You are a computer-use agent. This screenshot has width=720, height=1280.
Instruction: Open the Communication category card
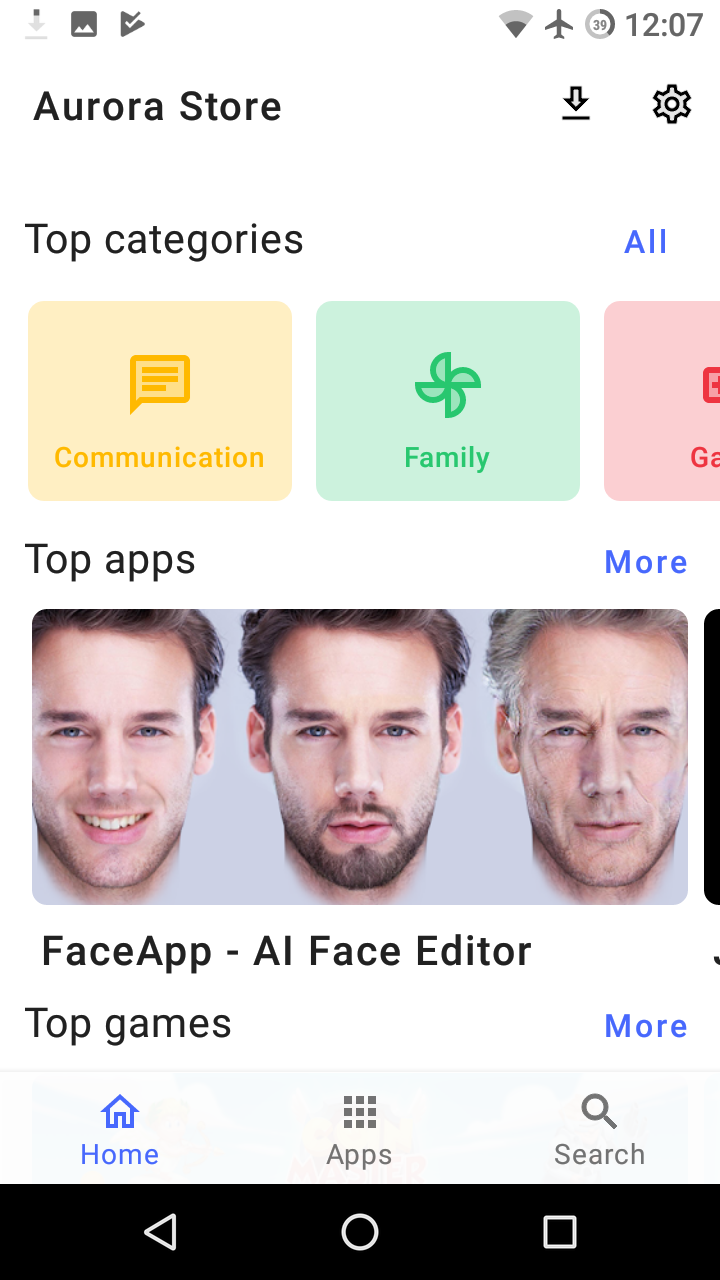coord(160,401)
